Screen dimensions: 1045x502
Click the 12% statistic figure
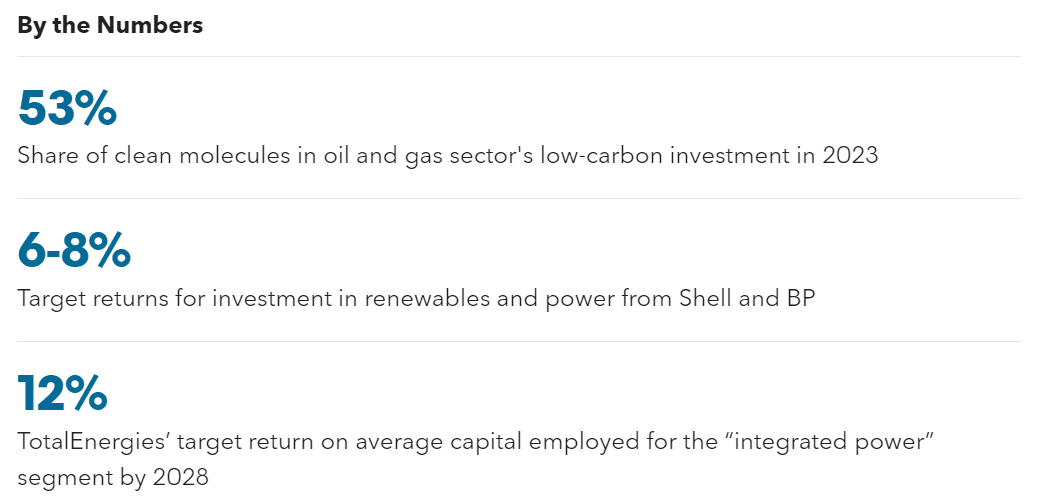(63, 393)
